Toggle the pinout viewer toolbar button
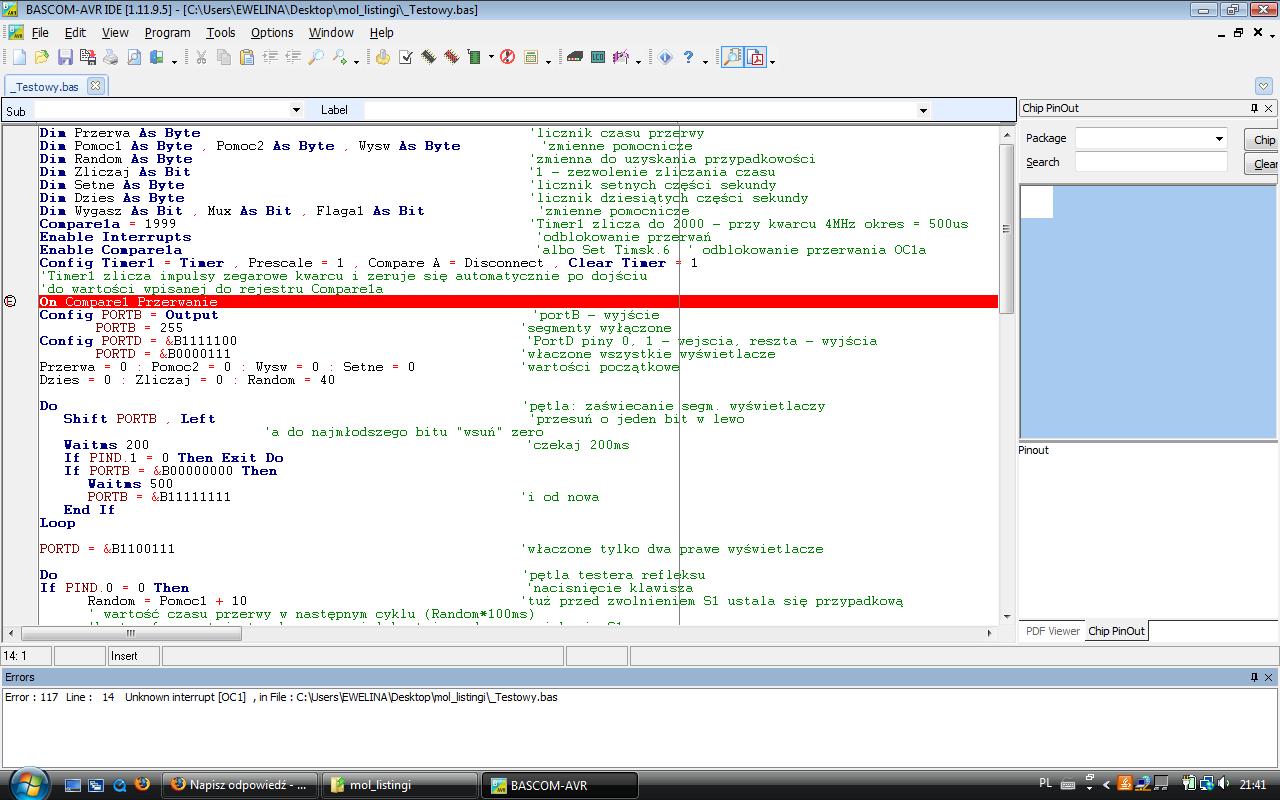 click(732, 58)
